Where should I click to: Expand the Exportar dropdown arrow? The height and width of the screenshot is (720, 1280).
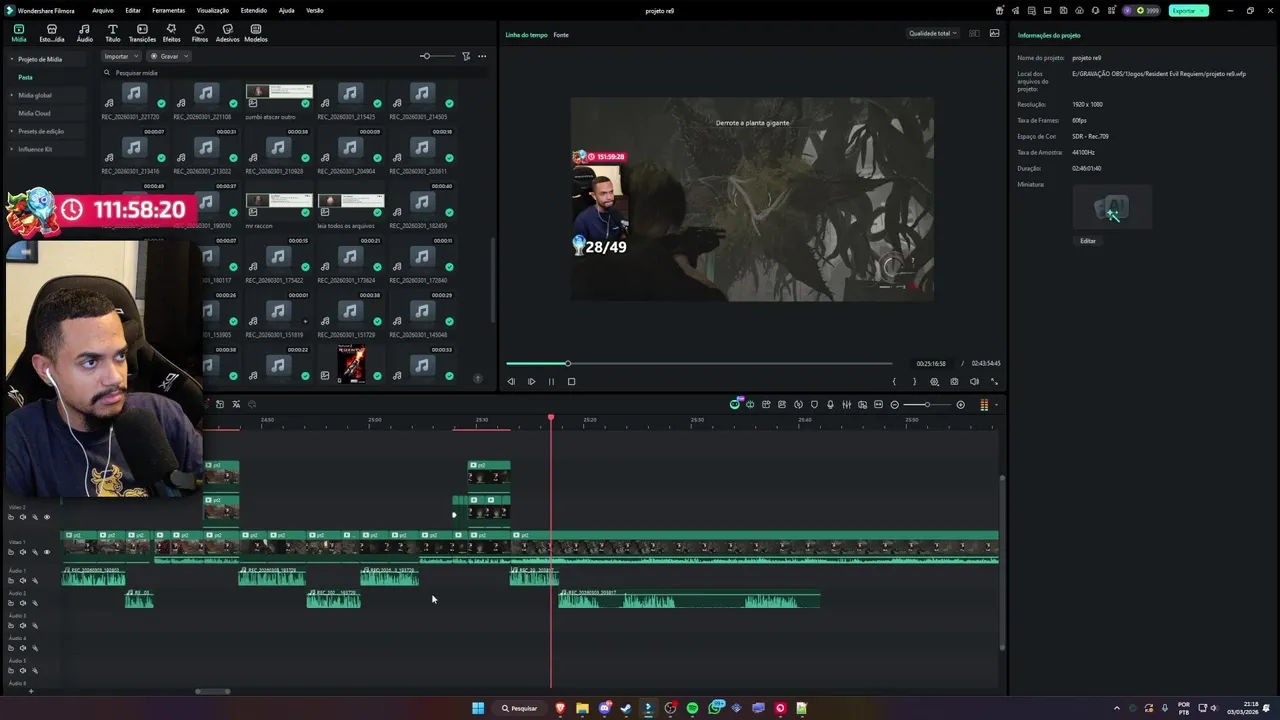1203,10
